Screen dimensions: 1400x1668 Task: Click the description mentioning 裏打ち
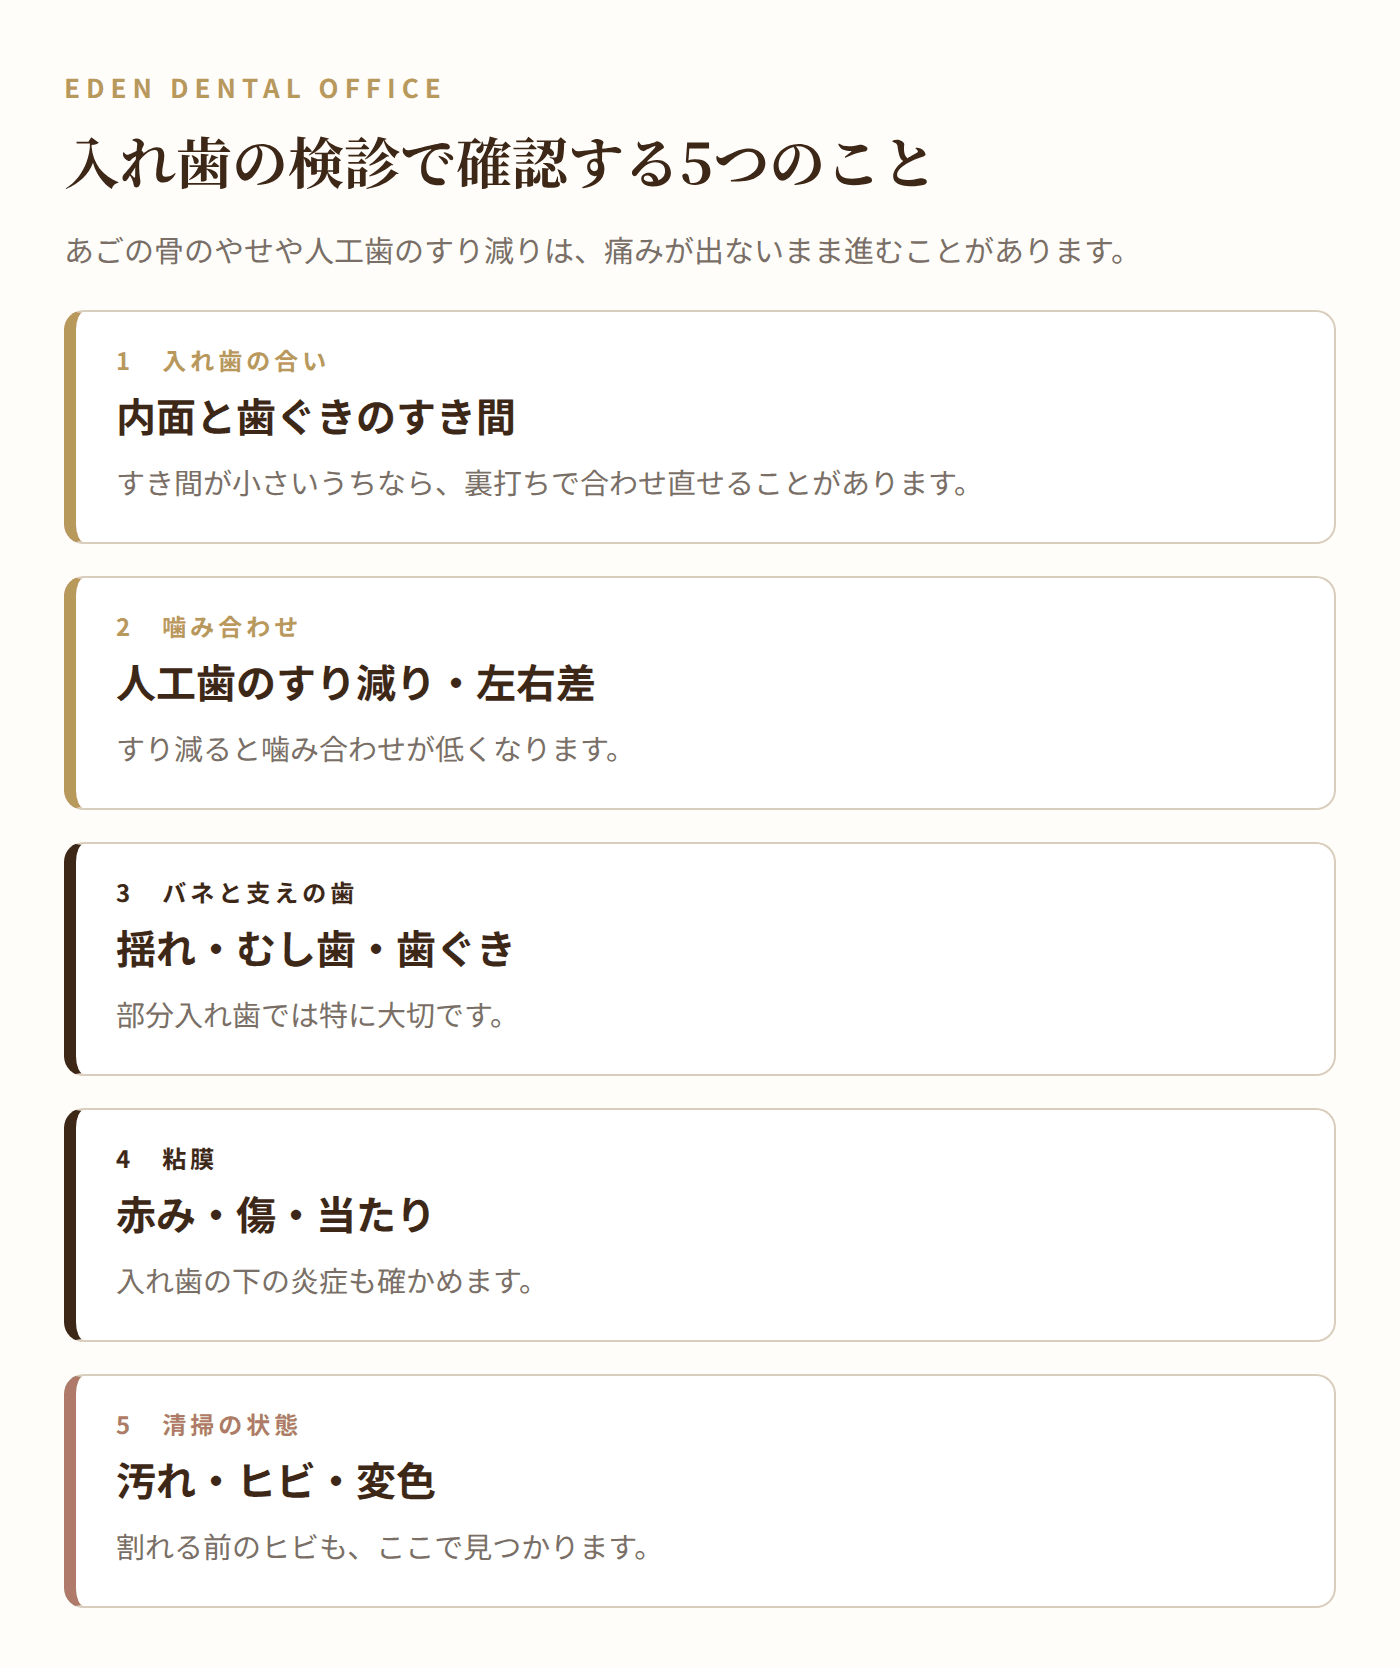(x=543, y=484)
